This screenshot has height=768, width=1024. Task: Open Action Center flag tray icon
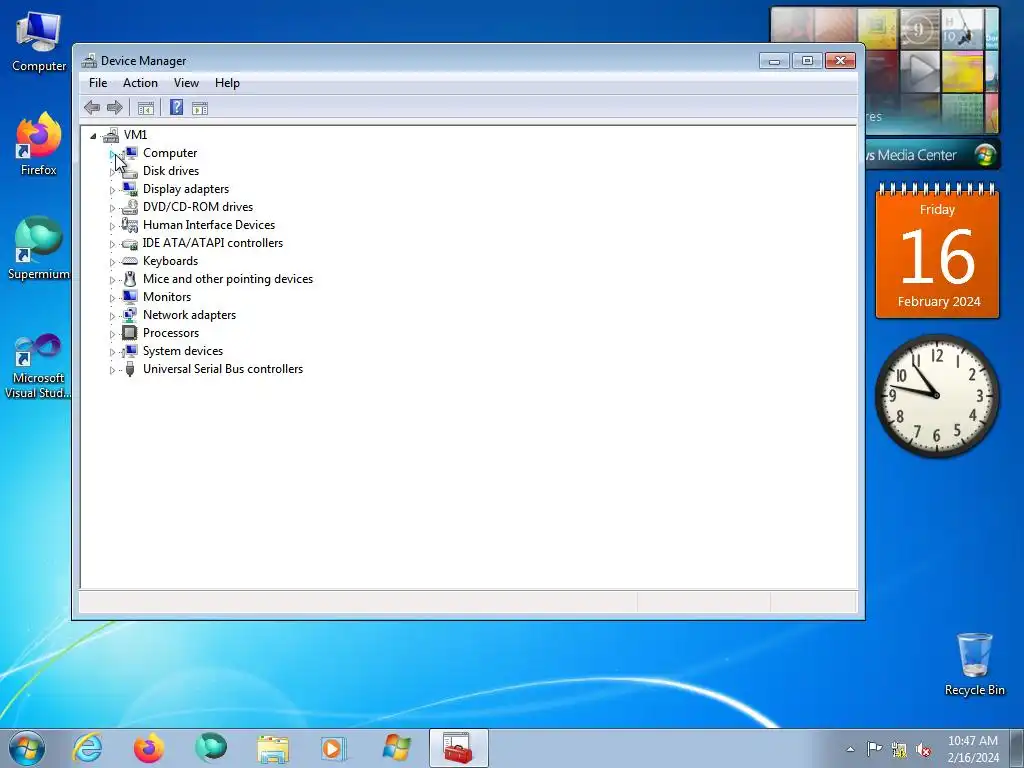point(874,749)
